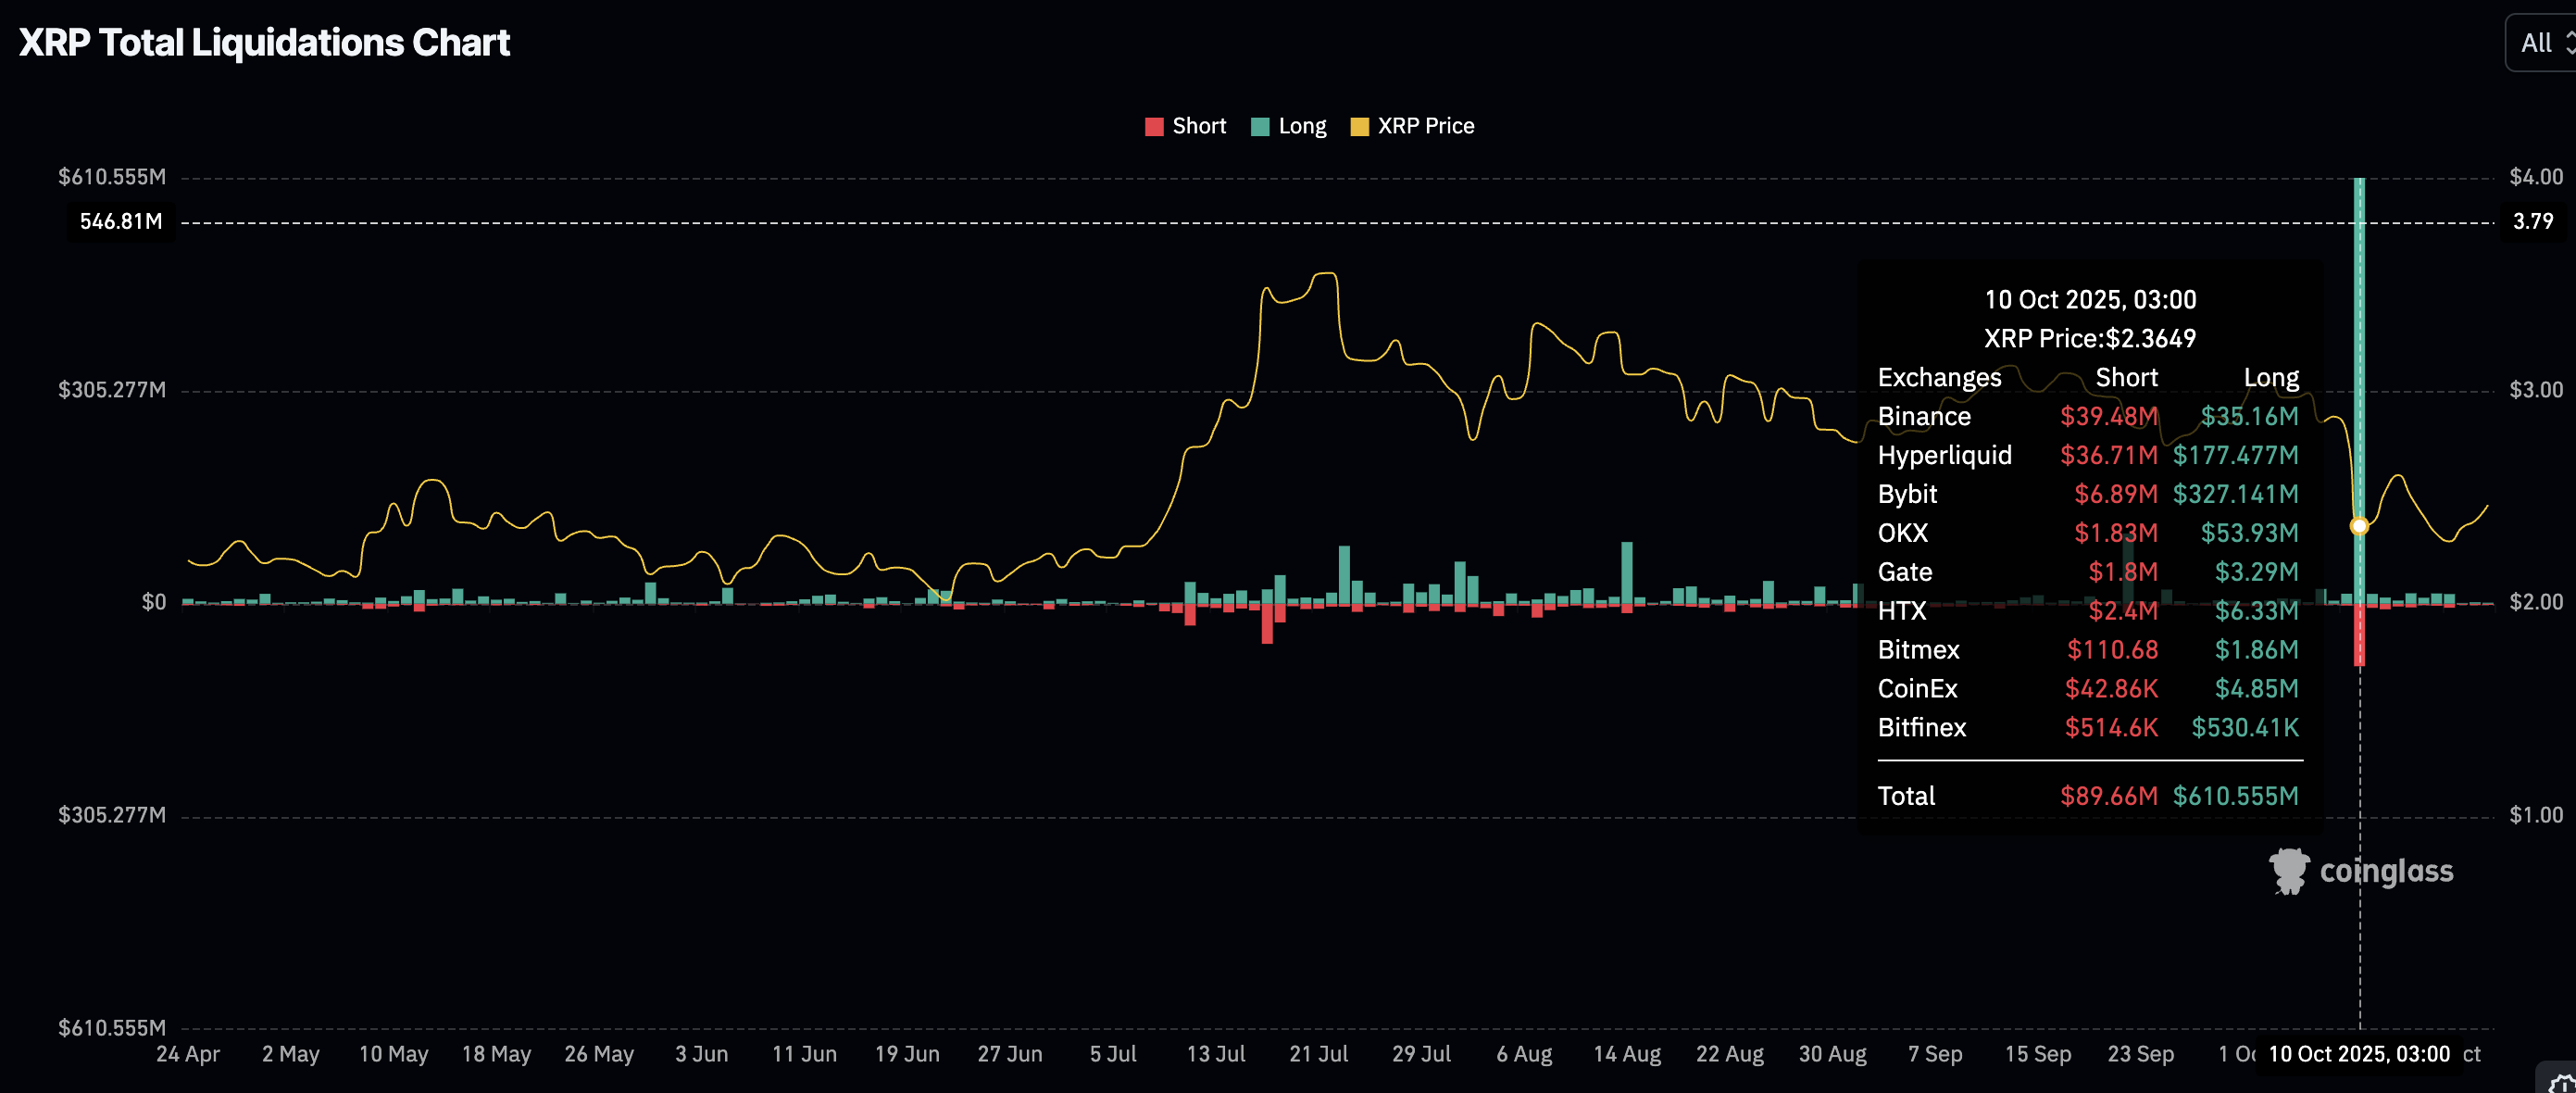Toggle the Long series in legend
Image resolution: width=2576 pixels, height=1093 pixels.
click(x=1301, y=126)
